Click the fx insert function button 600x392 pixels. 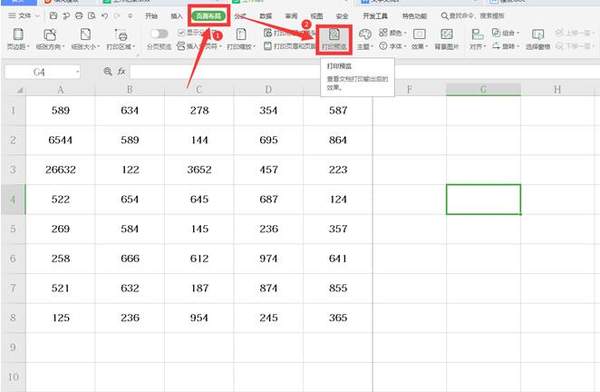coord(121,72)
